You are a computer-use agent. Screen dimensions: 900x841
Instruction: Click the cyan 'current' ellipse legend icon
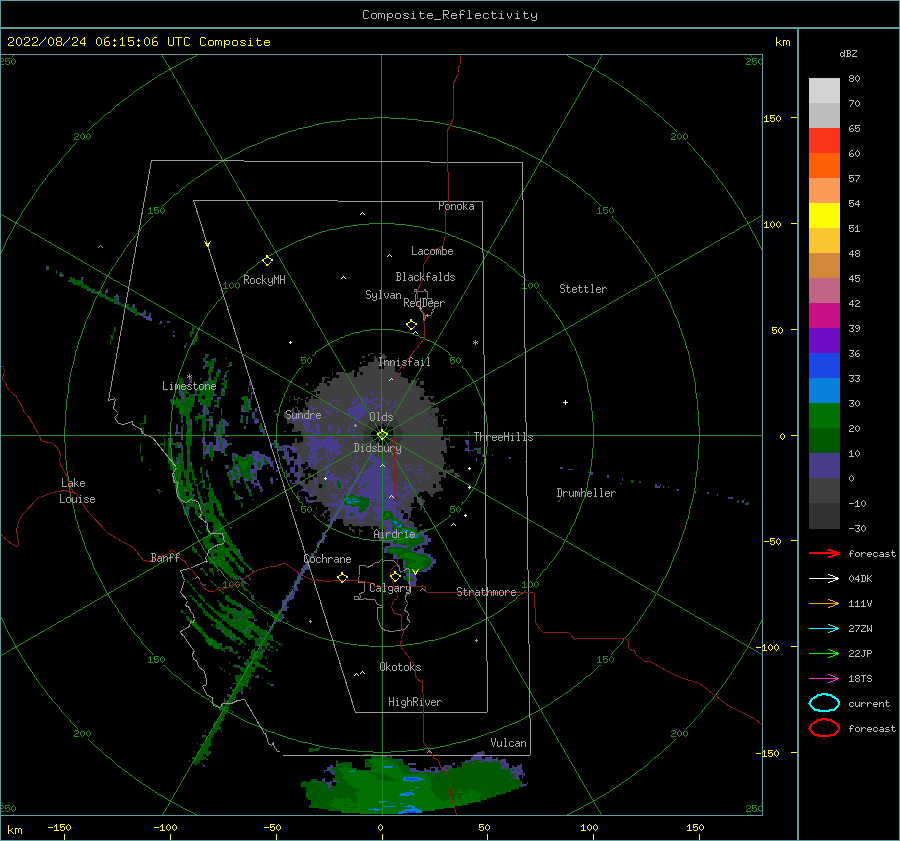(824, 703)
